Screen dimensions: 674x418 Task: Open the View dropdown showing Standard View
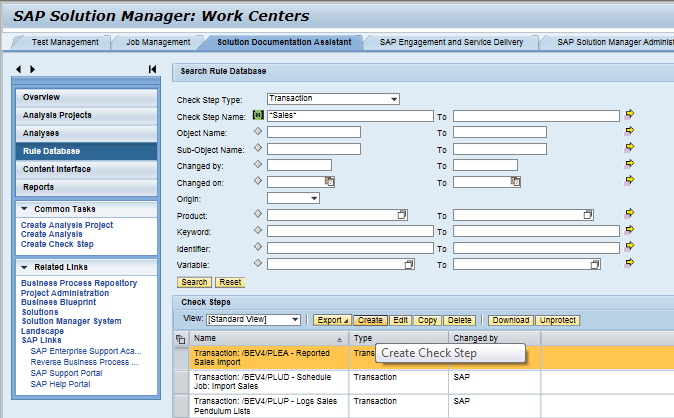tap(295, 320)
